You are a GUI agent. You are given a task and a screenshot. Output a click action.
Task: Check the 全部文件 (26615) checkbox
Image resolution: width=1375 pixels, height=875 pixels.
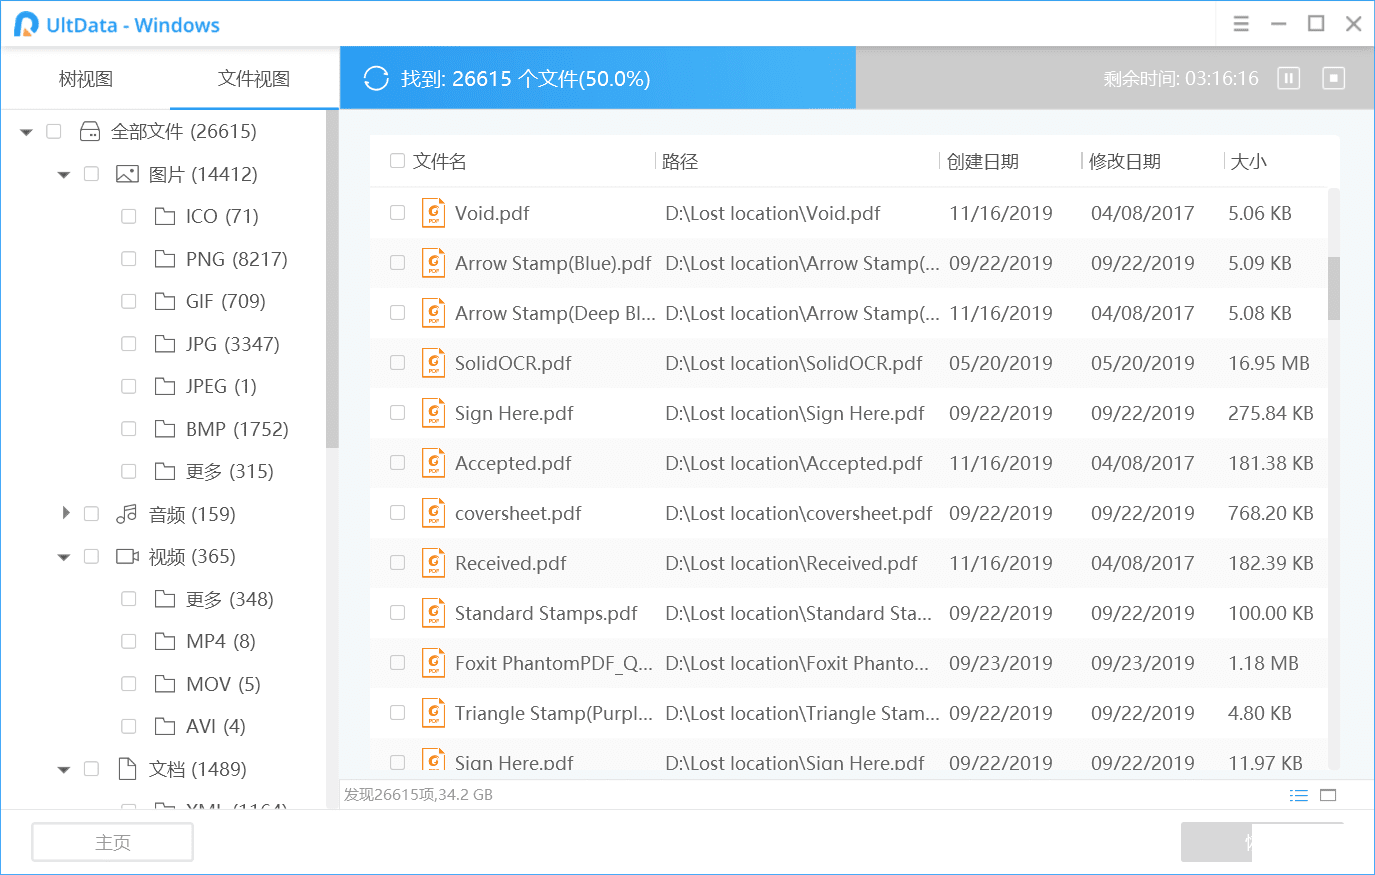click(54, 131)
